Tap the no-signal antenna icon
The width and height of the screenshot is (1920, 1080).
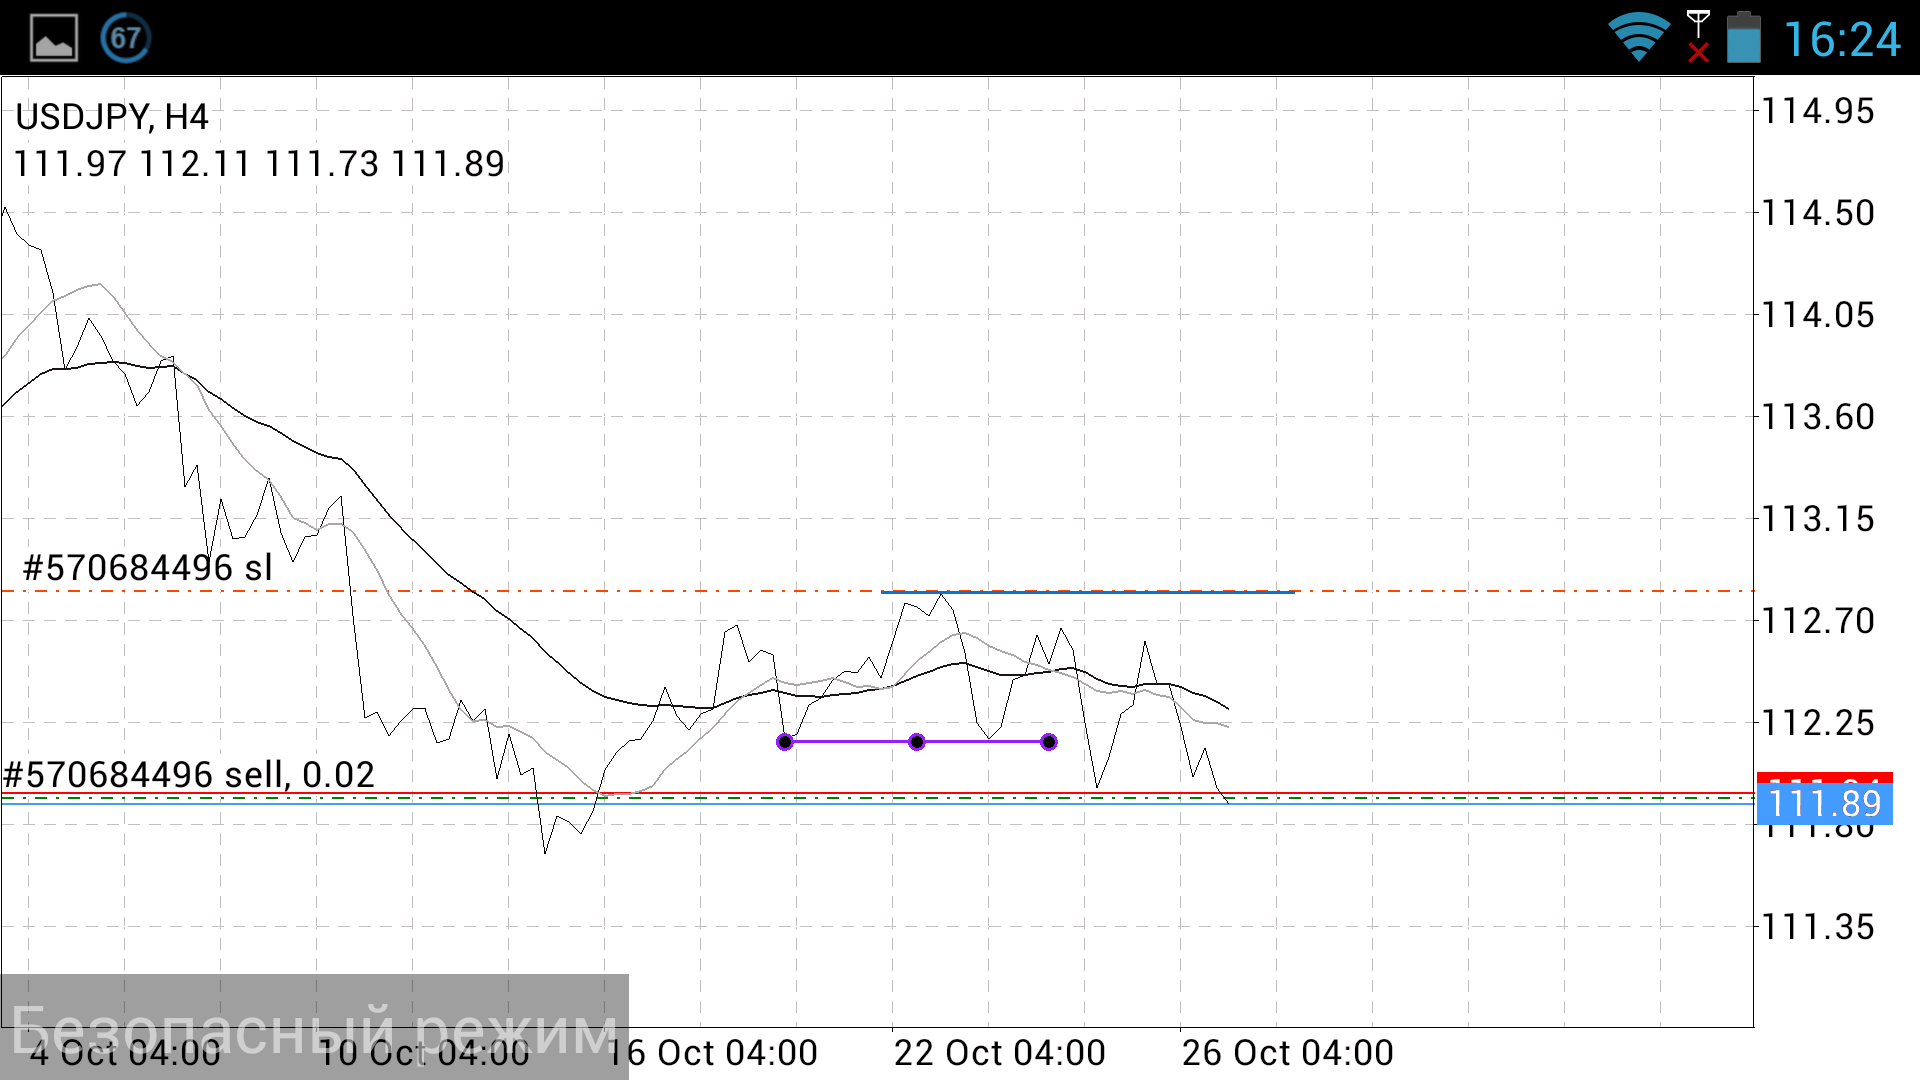coord(1698,37)
